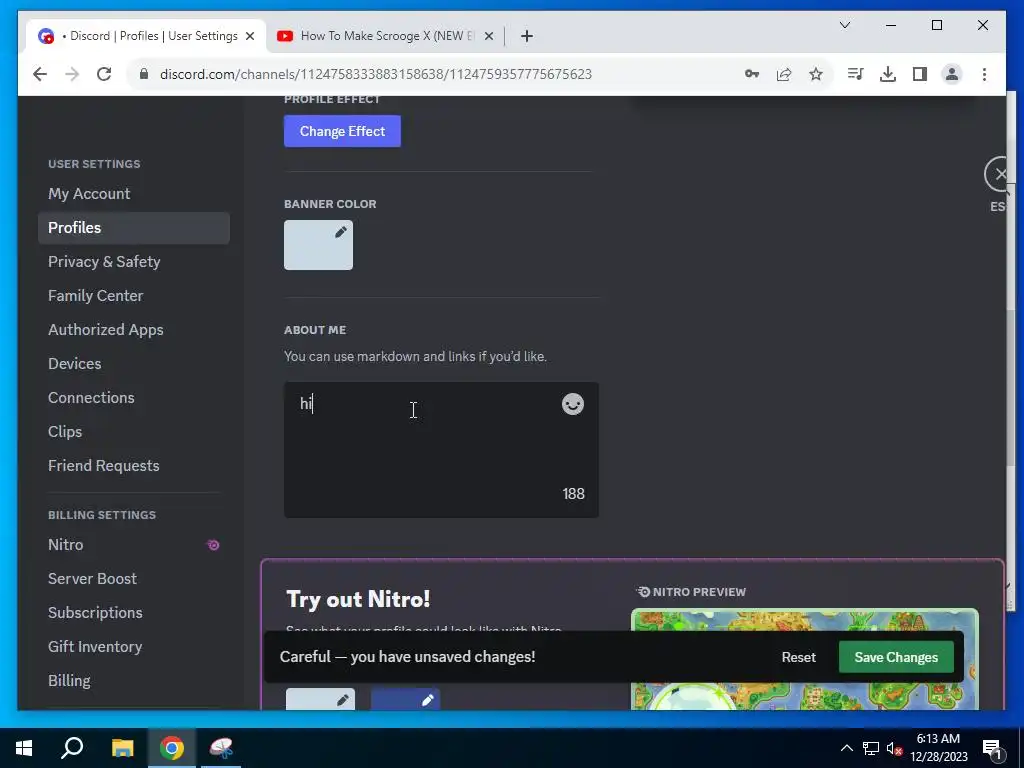Show hidden system tray icons
Screen dimensions: 1024x768
point(846,748)
